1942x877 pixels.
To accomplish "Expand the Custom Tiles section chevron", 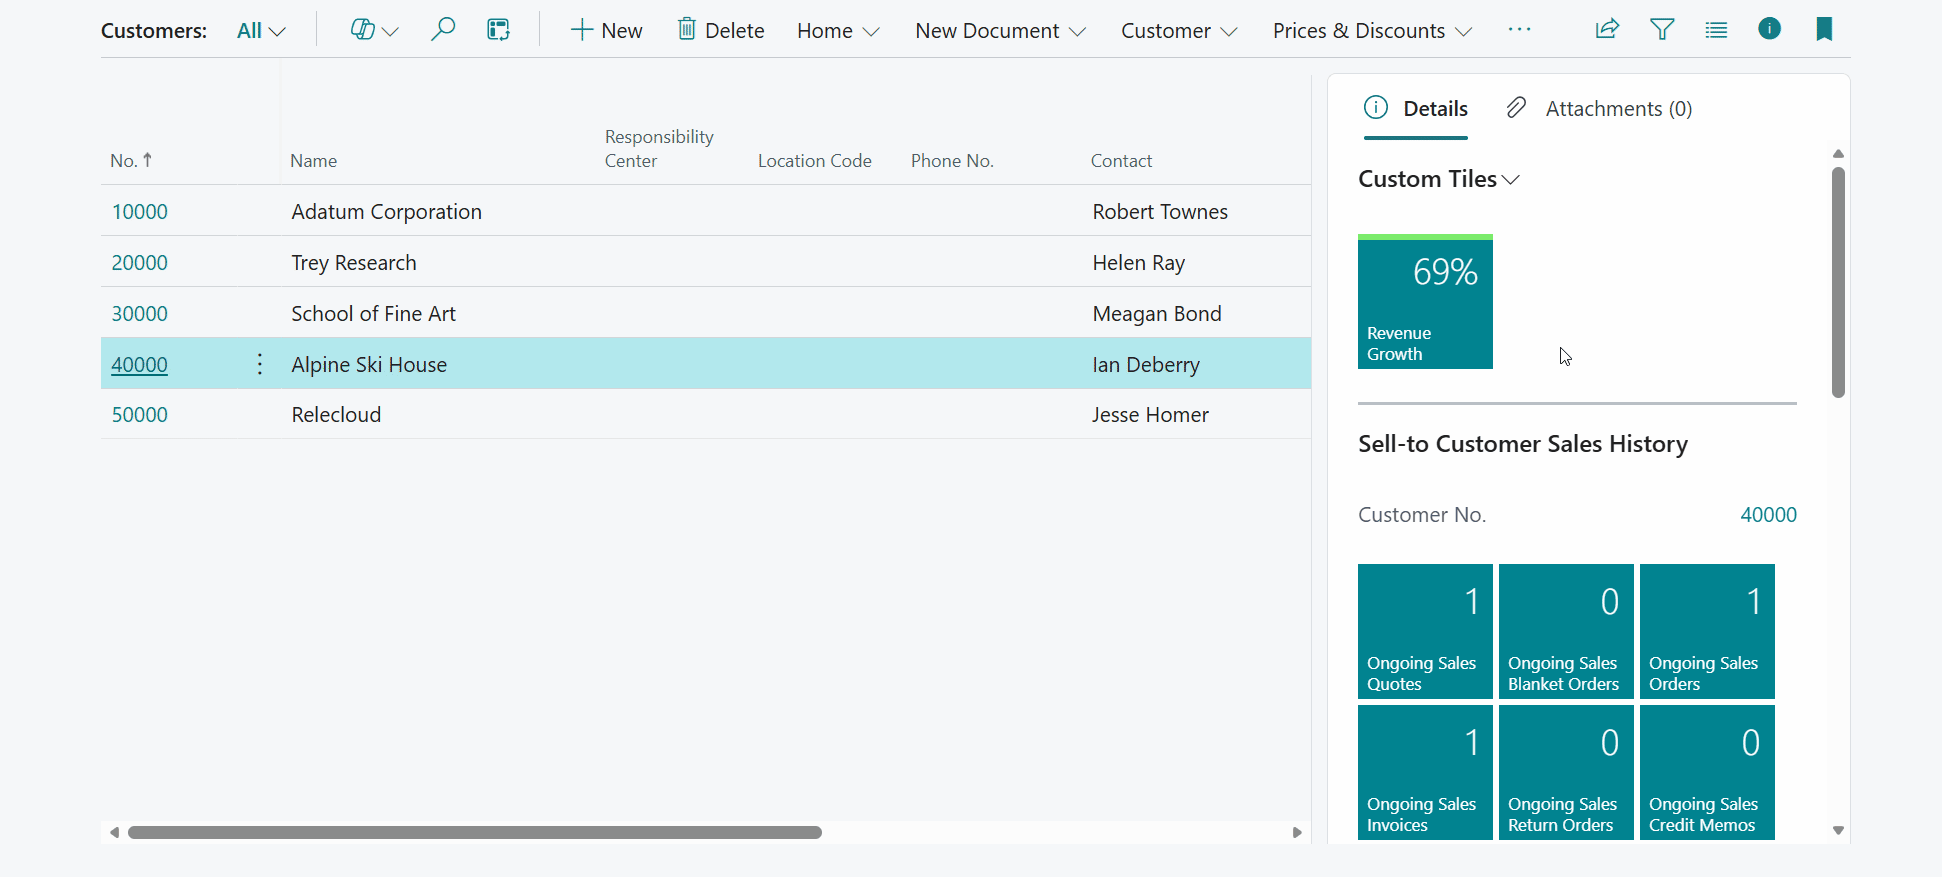I will [x=1511, y=180].
